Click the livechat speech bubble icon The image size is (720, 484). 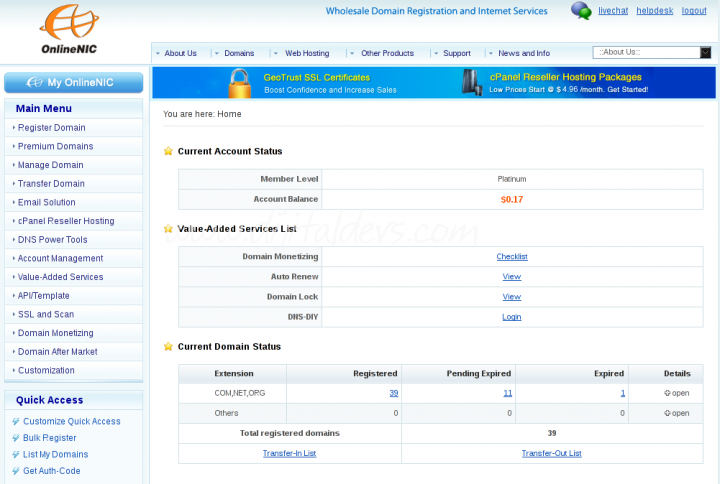coord(581,11)
